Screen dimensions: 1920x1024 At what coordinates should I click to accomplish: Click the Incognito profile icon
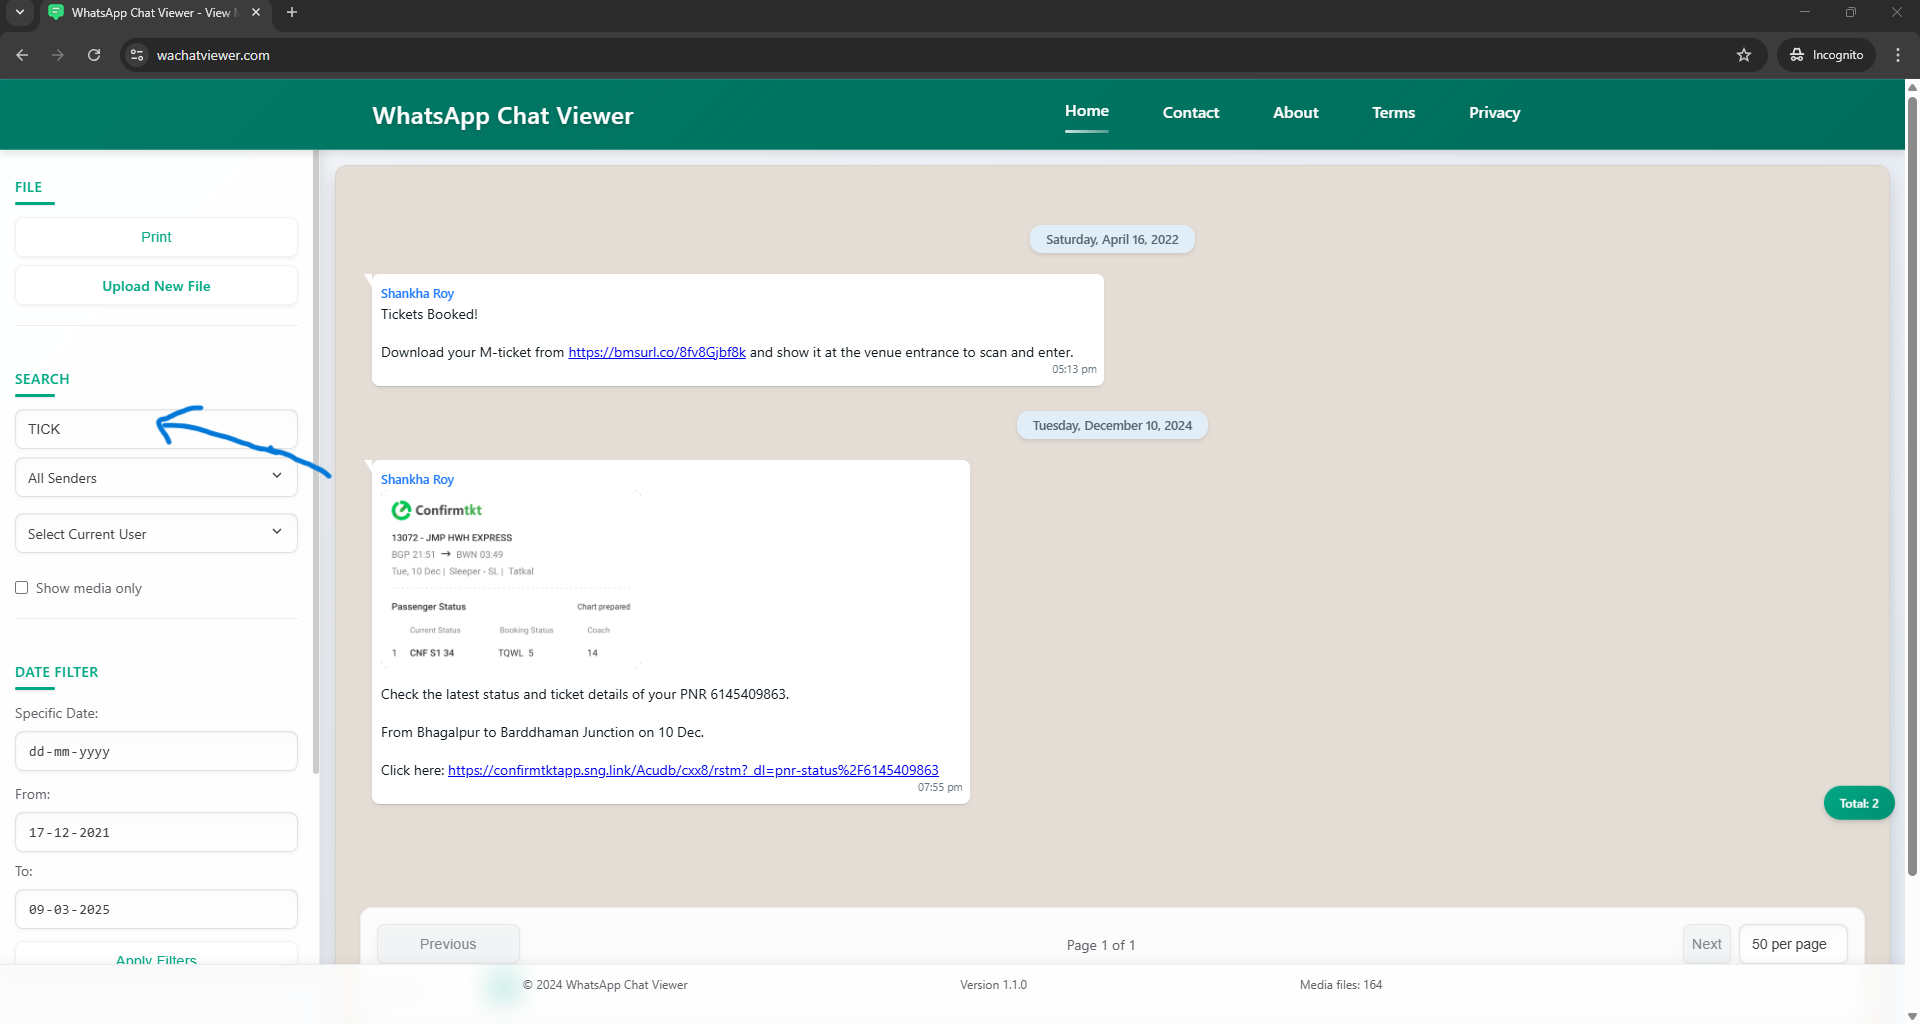tap(1797, 55)
